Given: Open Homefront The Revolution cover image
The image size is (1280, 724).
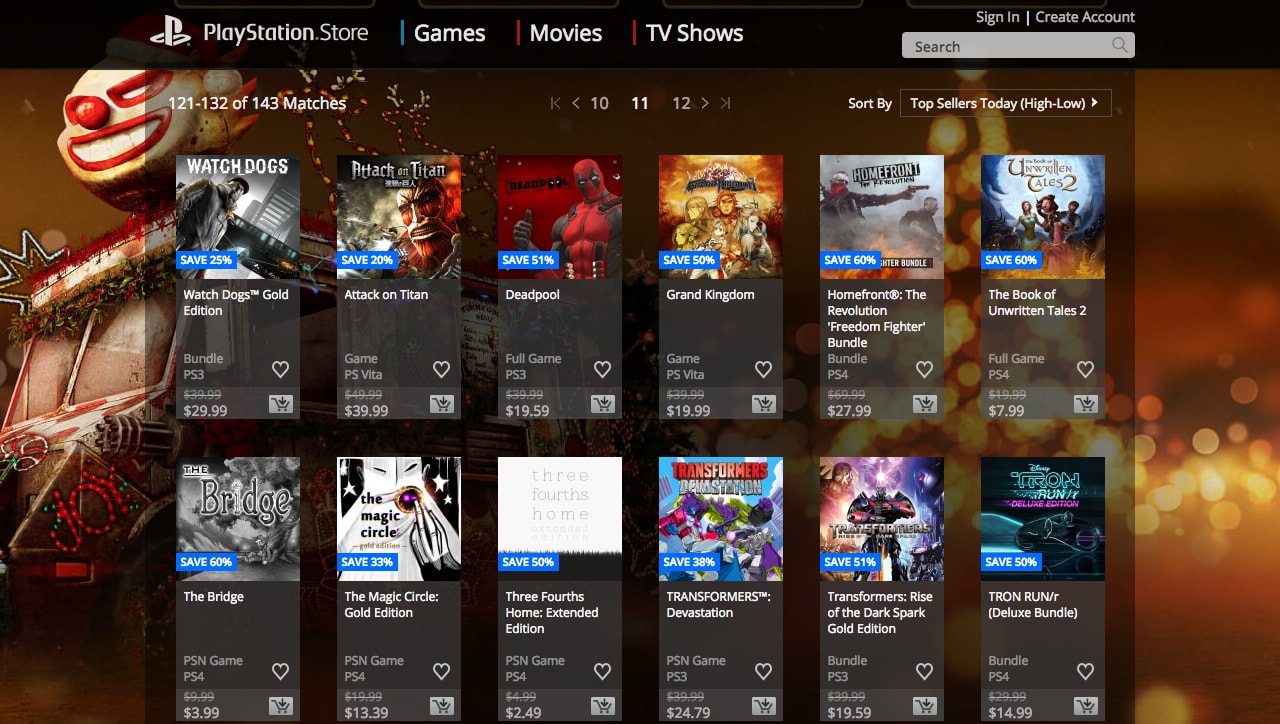Looking at the screenshot, I should point(882,216).
